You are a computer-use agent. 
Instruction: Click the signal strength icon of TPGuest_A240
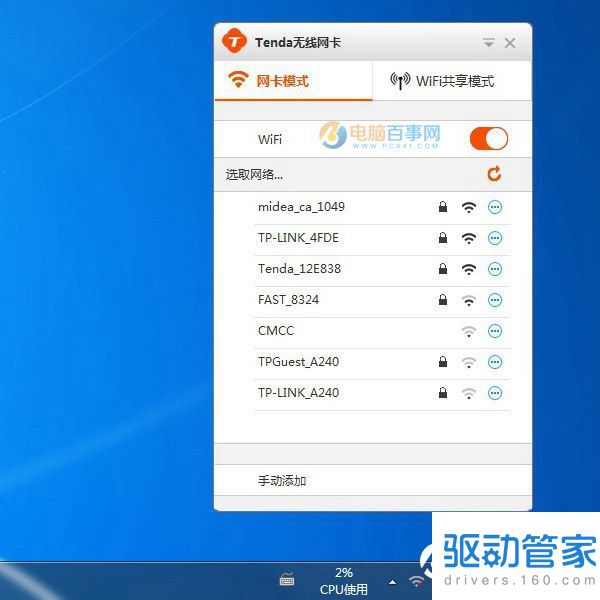point(469,362)
